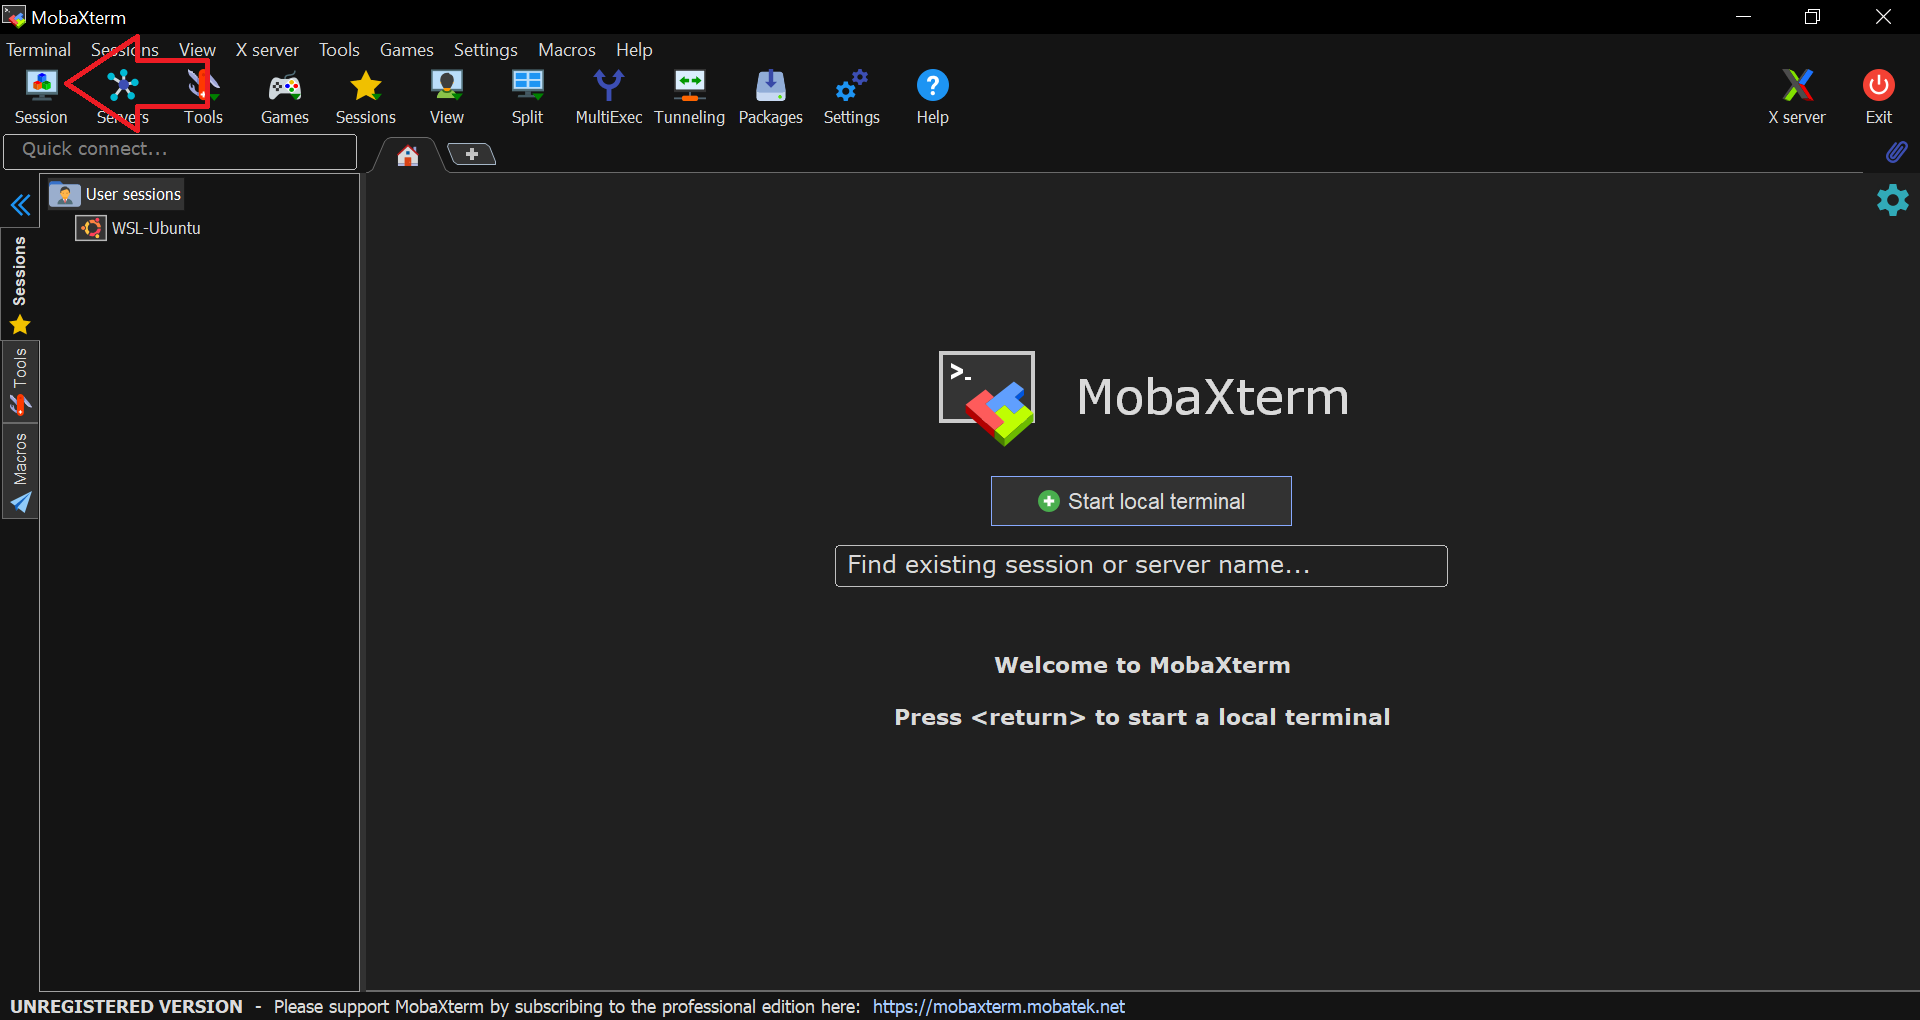Open the Session toolbar icon

(41, 97)
